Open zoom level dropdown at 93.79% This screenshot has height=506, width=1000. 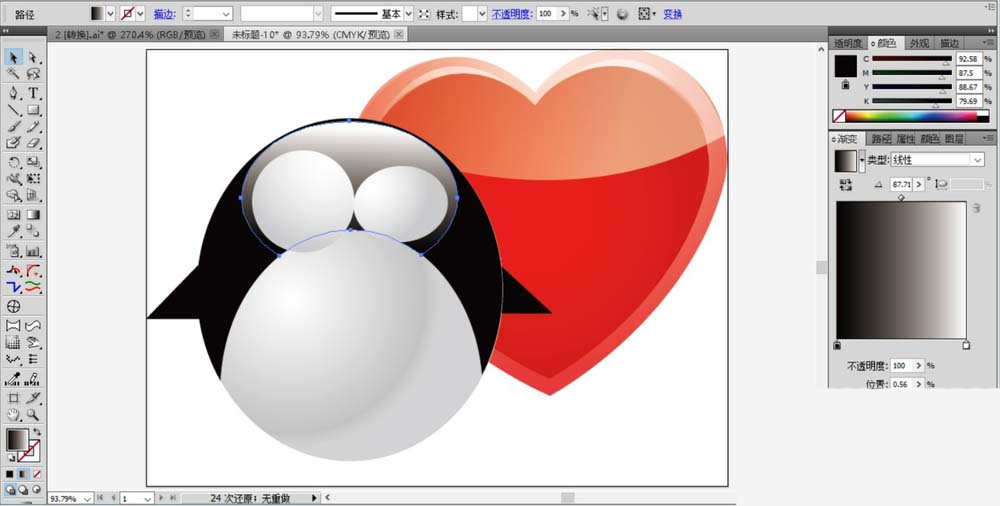point(87,498)
